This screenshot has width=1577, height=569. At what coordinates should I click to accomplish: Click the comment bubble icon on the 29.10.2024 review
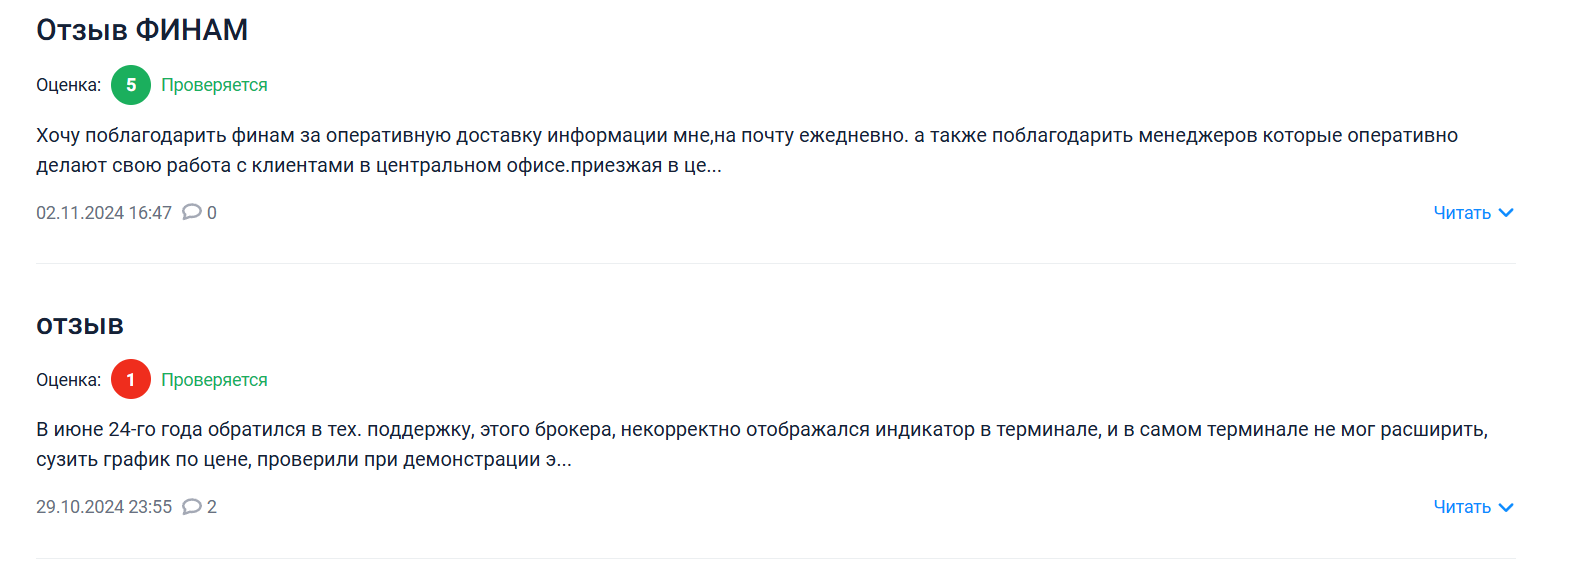(192, 507)
